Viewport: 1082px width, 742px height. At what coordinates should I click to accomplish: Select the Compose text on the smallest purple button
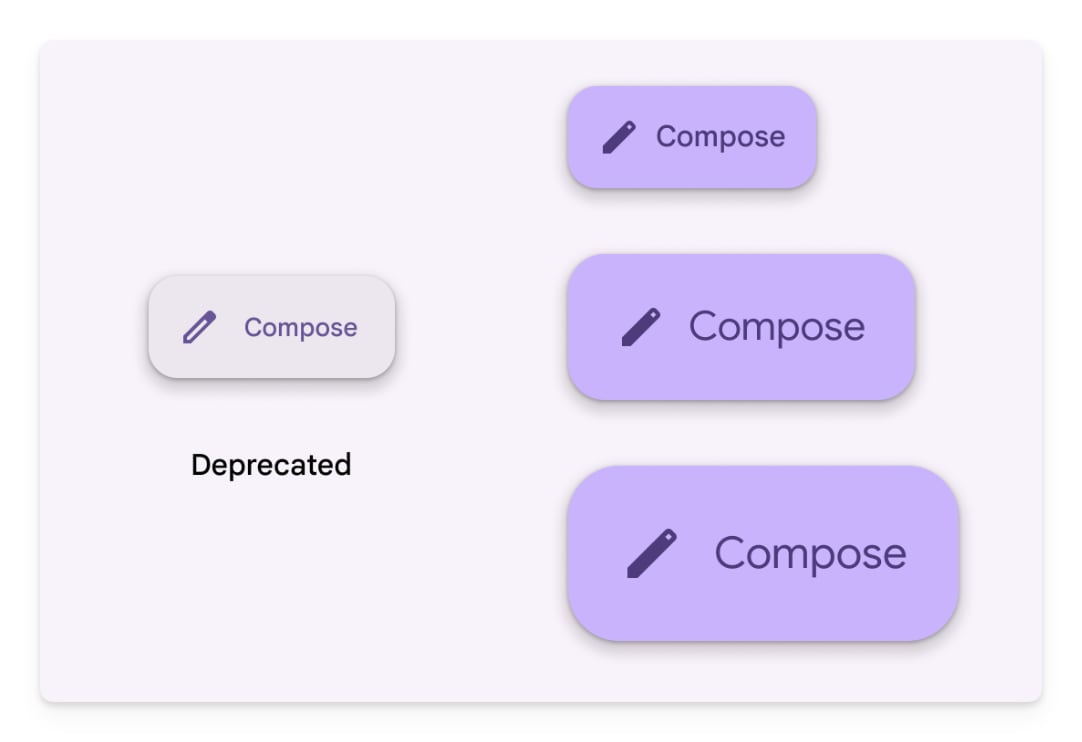click(x=720, y=137)
